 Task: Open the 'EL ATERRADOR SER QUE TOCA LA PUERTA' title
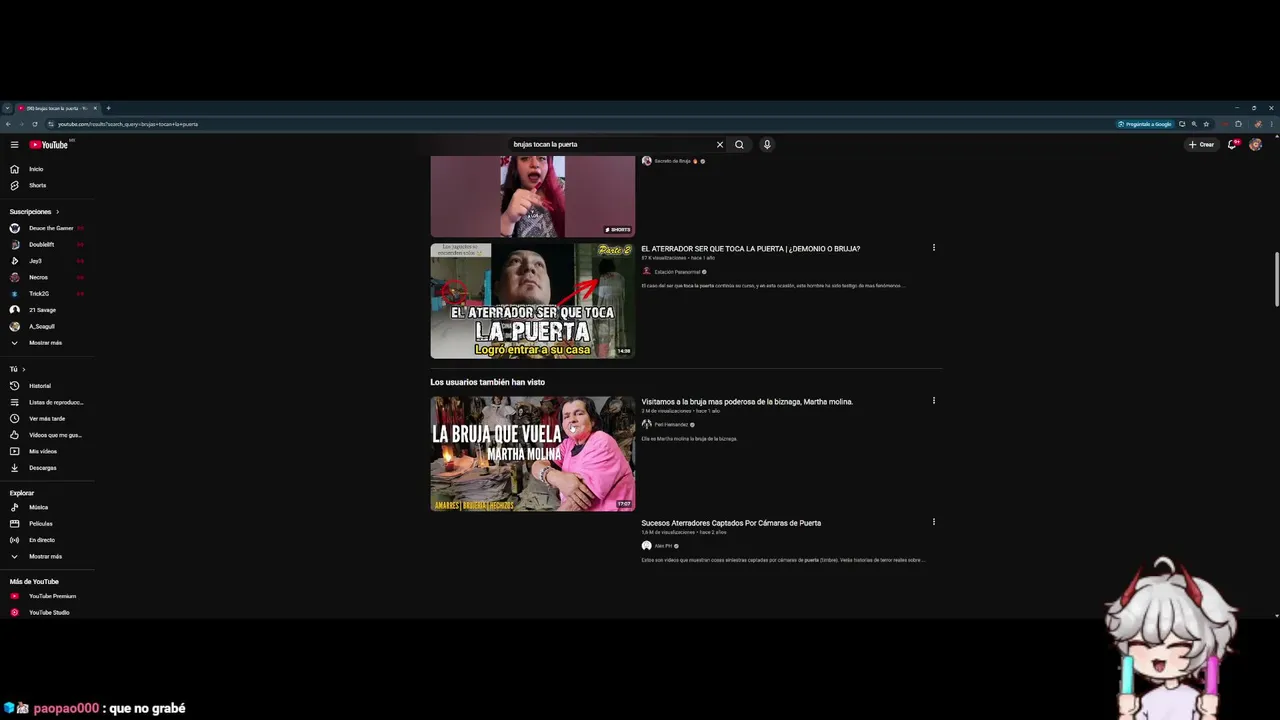pyautogui.click(x=750, y=249)
